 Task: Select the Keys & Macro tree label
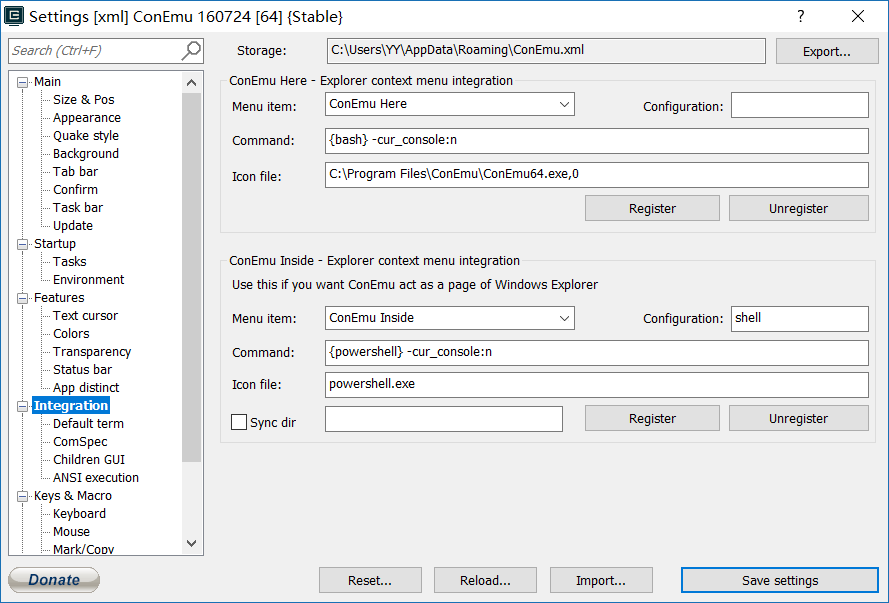point(73,496)
